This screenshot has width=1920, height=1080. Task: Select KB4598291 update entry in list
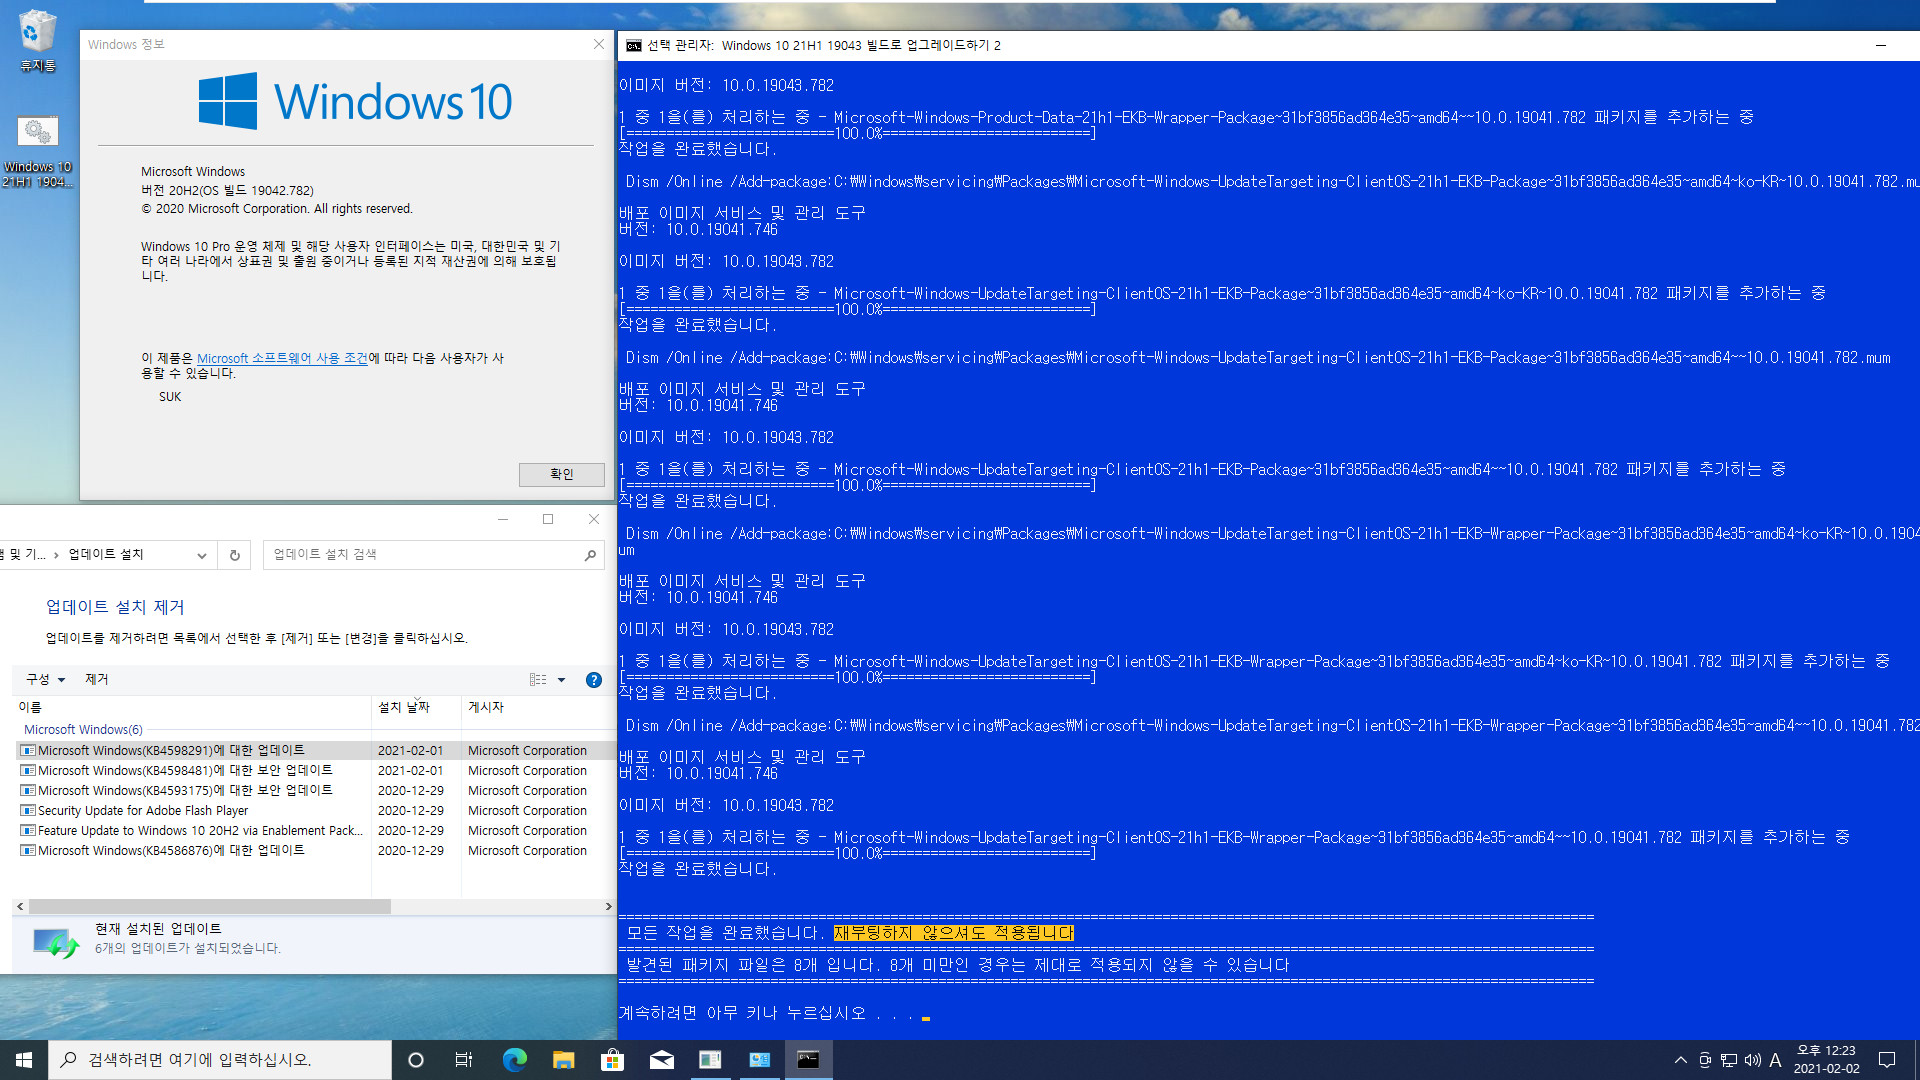(x=171, y=749)
